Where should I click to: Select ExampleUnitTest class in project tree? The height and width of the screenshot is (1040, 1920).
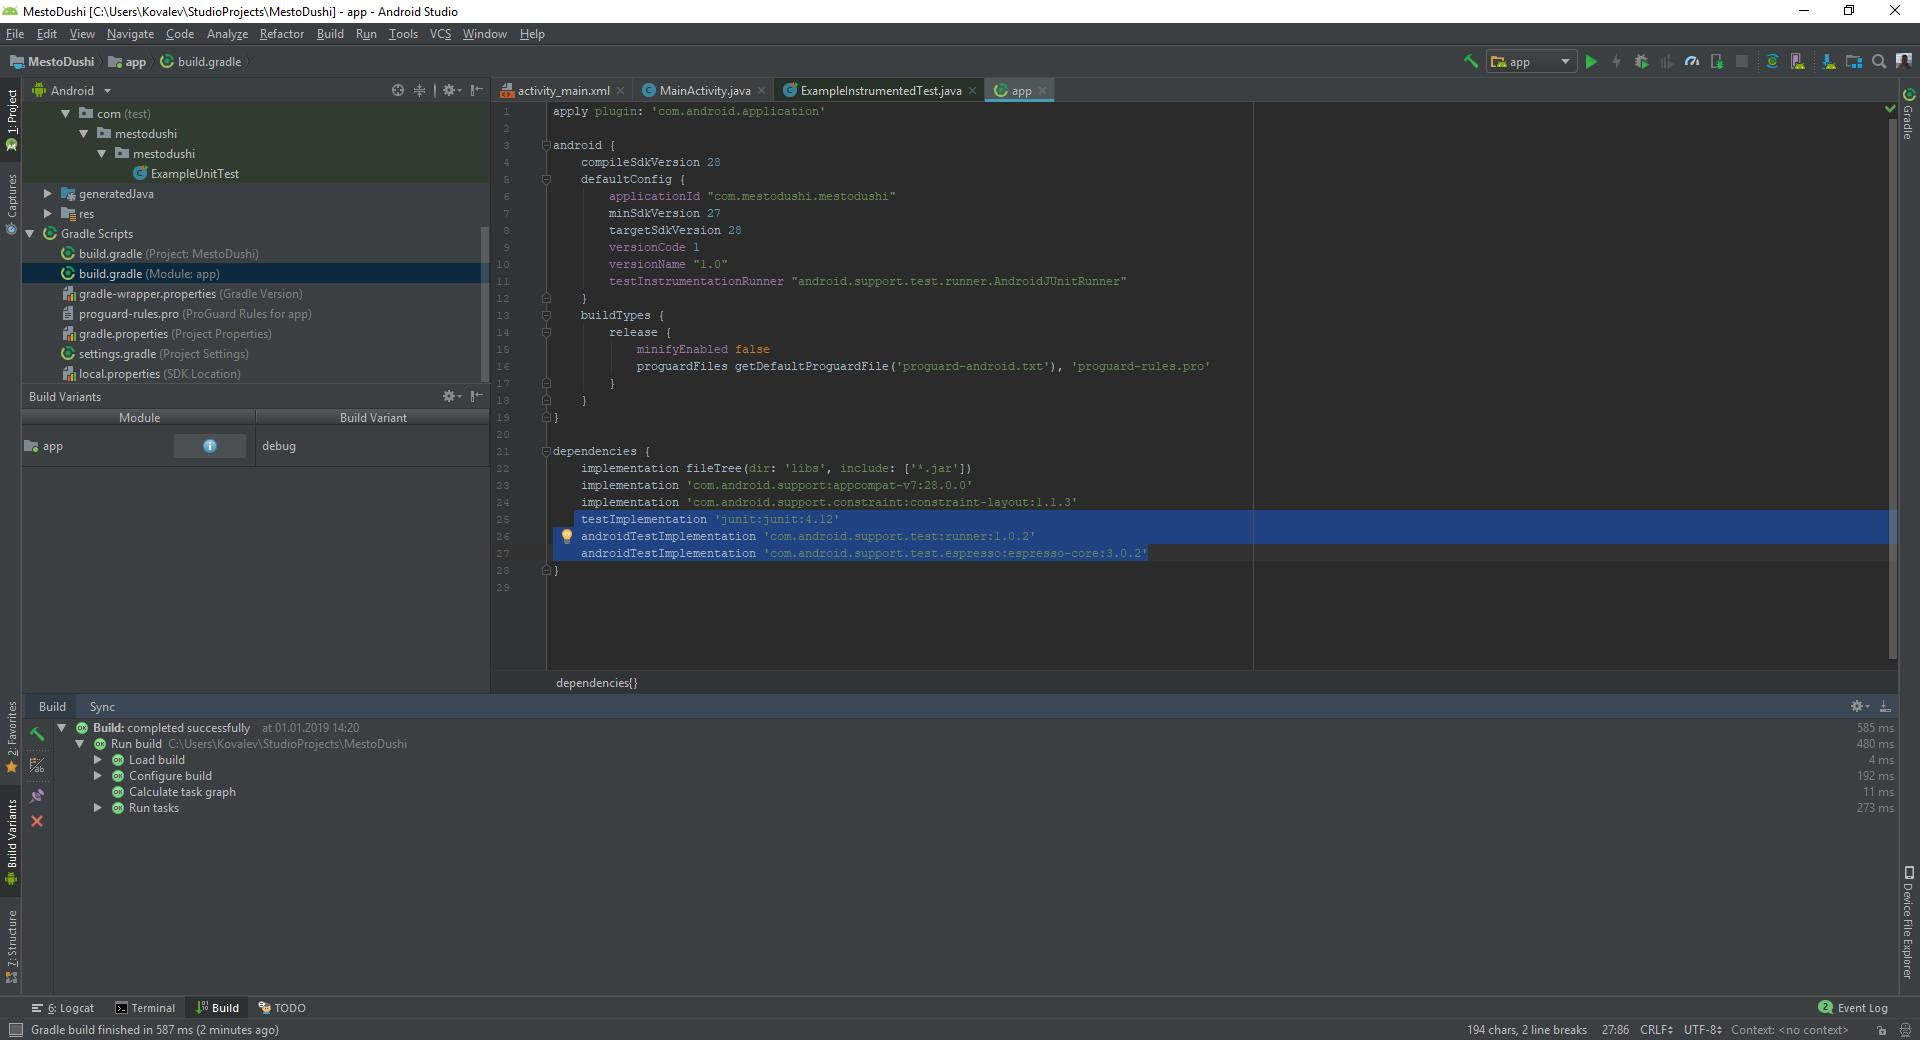pyautogui.click(x=186, y=174)
